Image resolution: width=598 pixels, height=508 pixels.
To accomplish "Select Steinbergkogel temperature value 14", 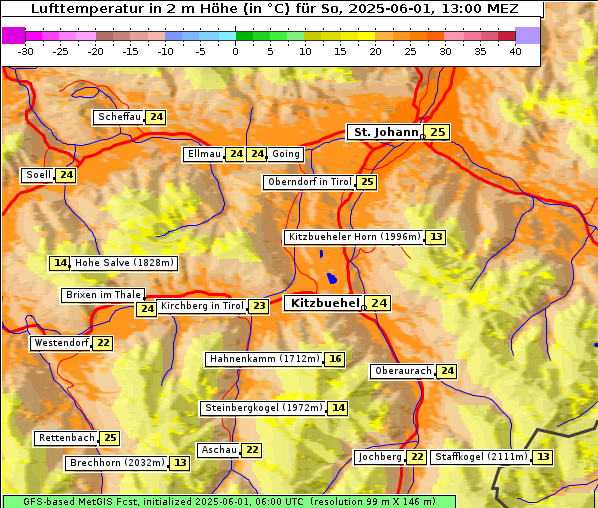I will point(338,408).
